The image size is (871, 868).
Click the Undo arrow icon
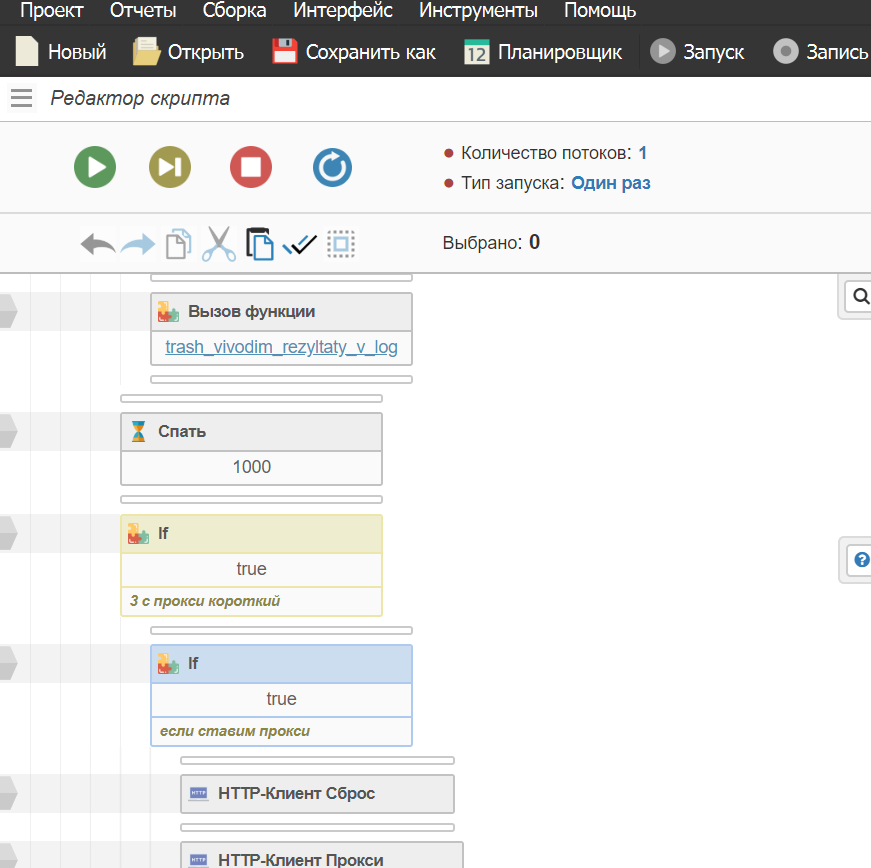[x=98, y=243]
